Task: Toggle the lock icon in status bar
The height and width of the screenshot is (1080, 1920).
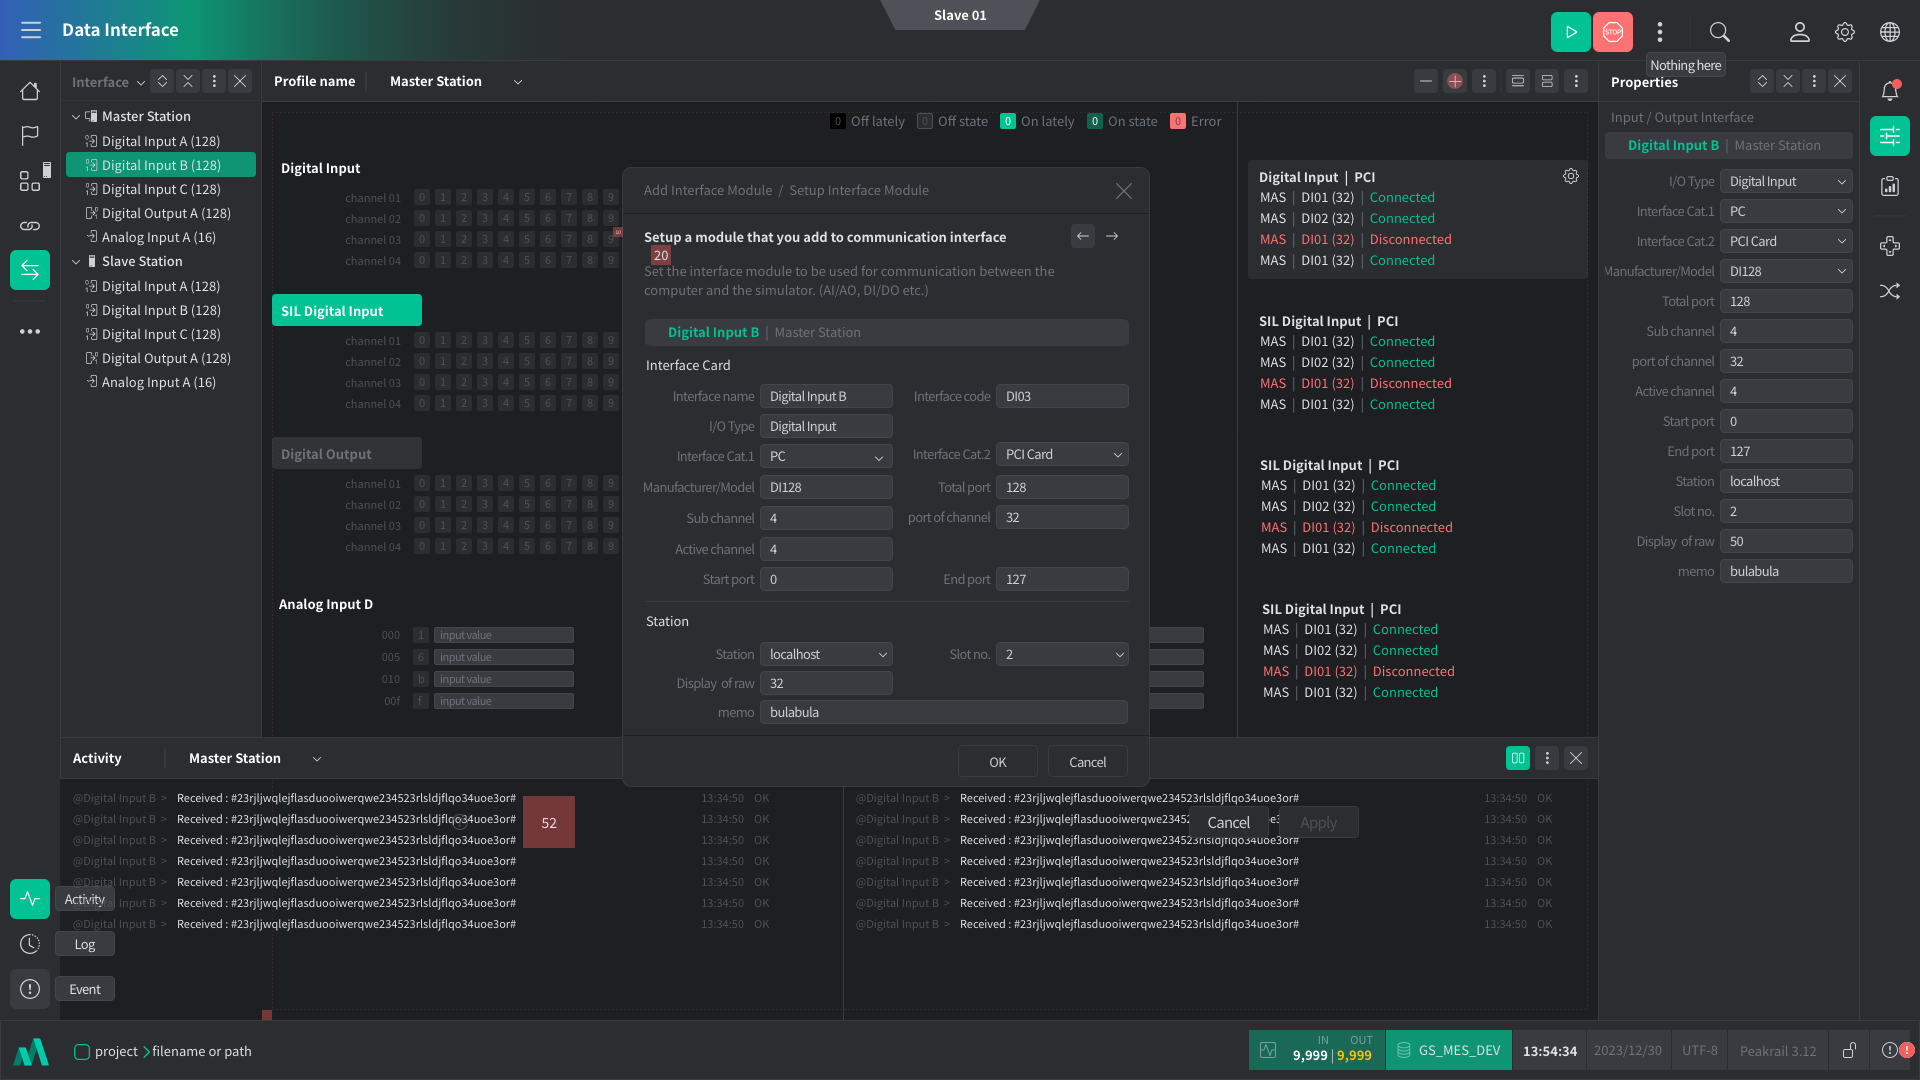Action: (1849, 1050)
